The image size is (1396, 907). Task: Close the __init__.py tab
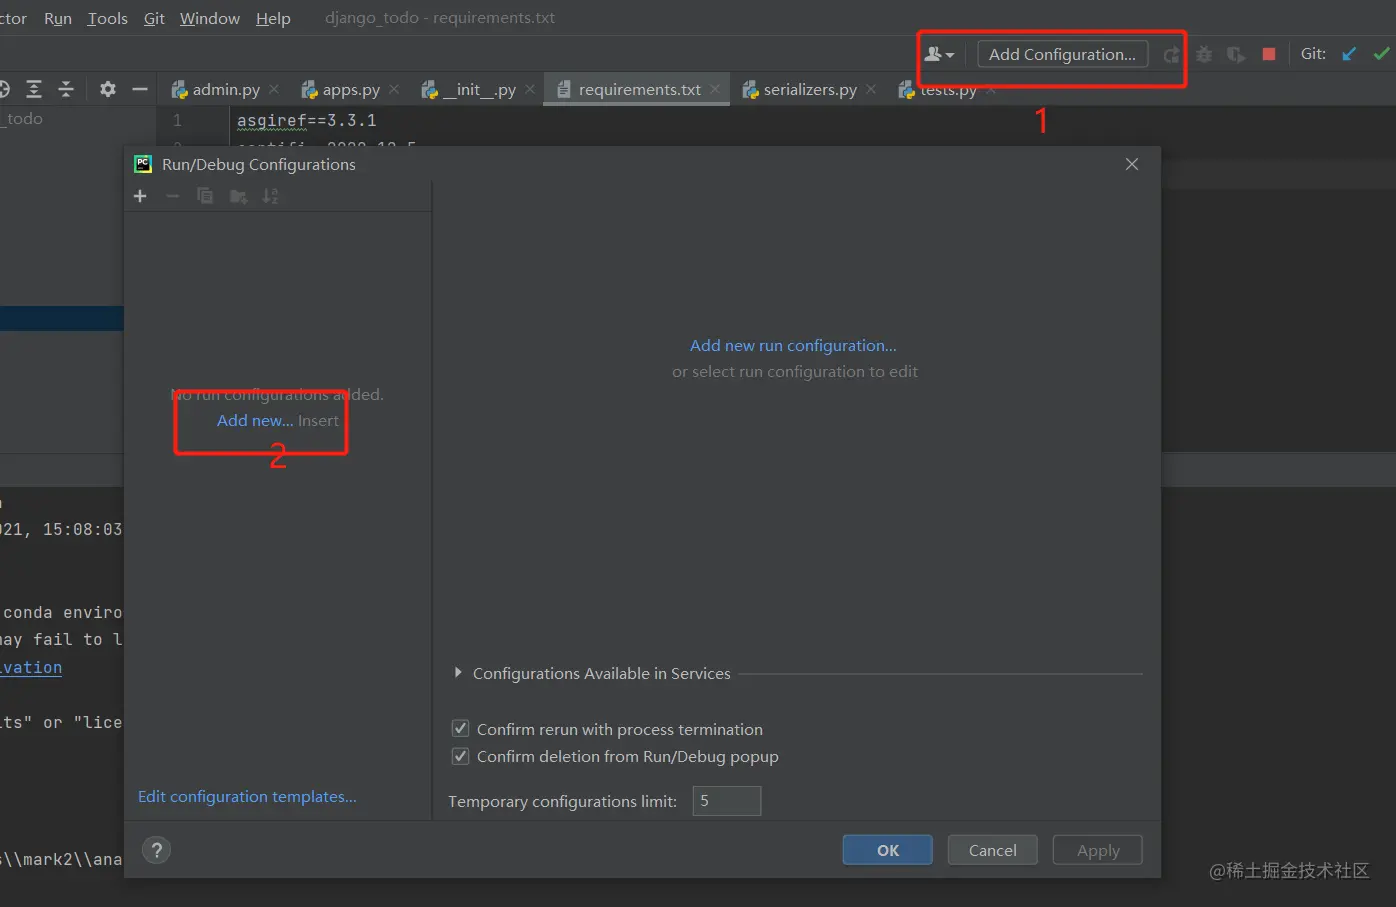530,89
